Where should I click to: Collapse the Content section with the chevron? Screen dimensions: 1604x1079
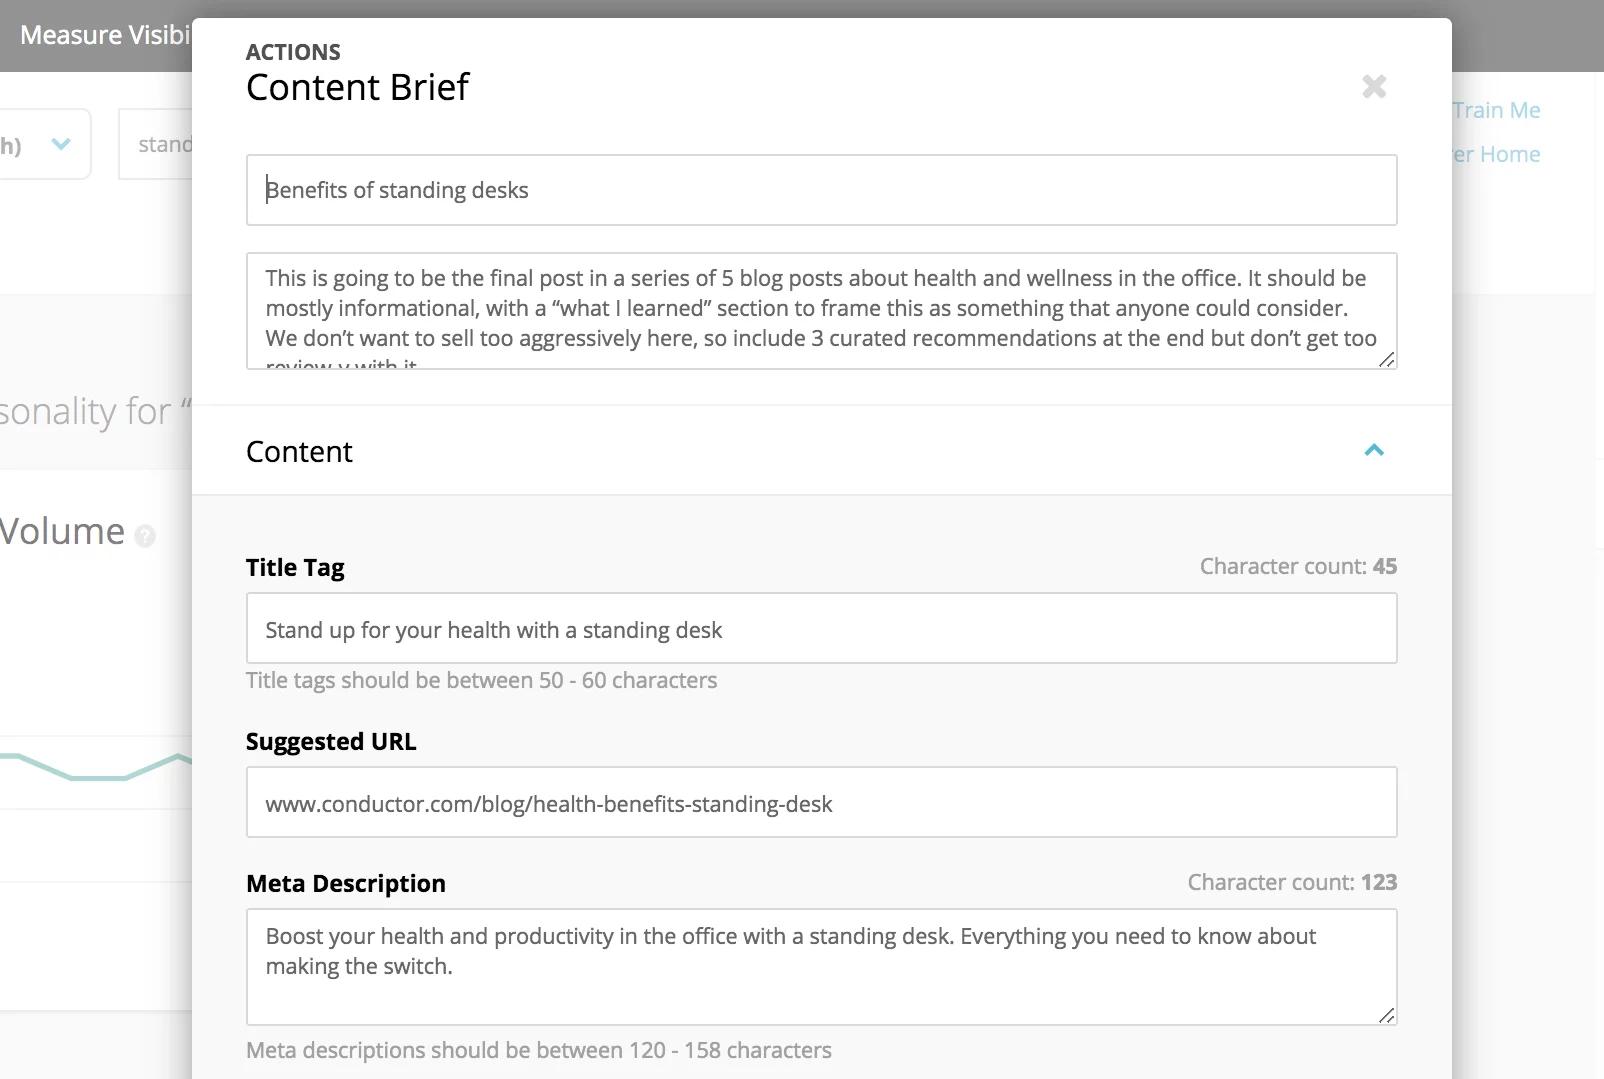coord(1376,451)
